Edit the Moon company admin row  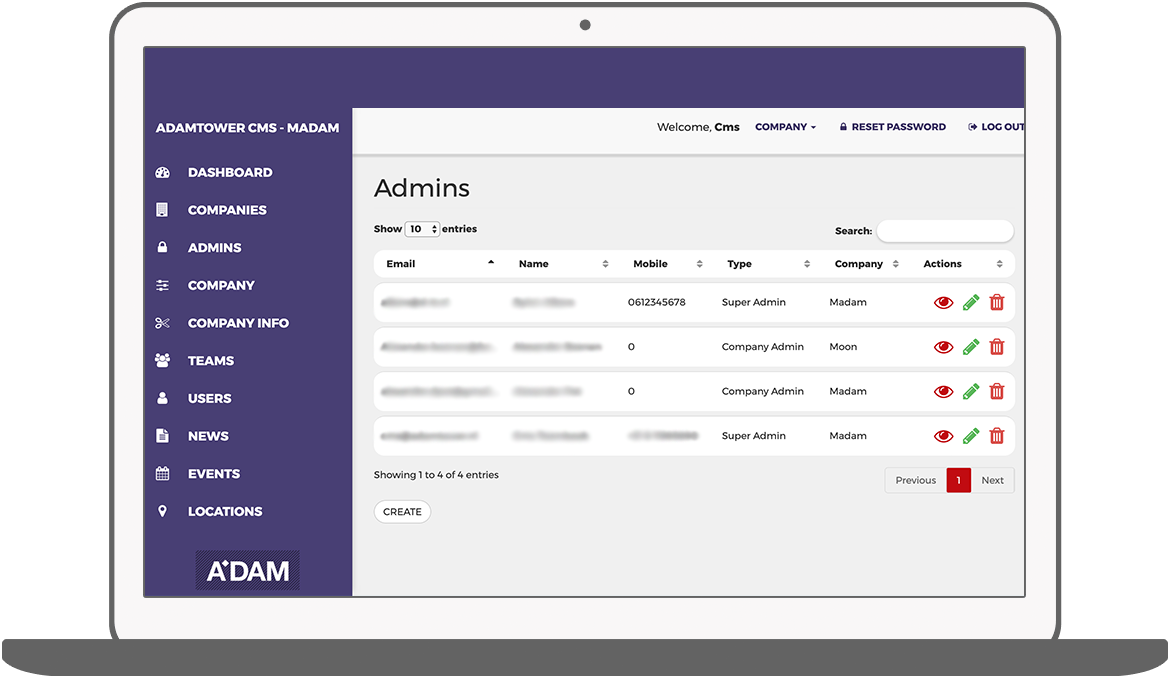(971, 347)
